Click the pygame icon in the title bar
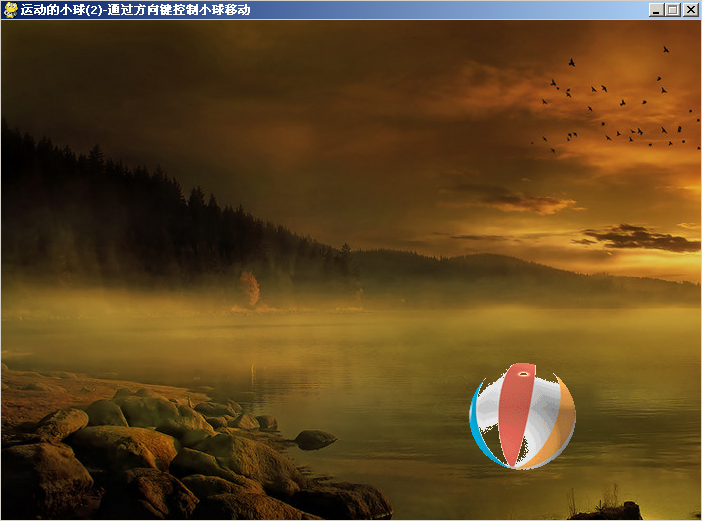The image size is (702, 521). tap(11, 10)
